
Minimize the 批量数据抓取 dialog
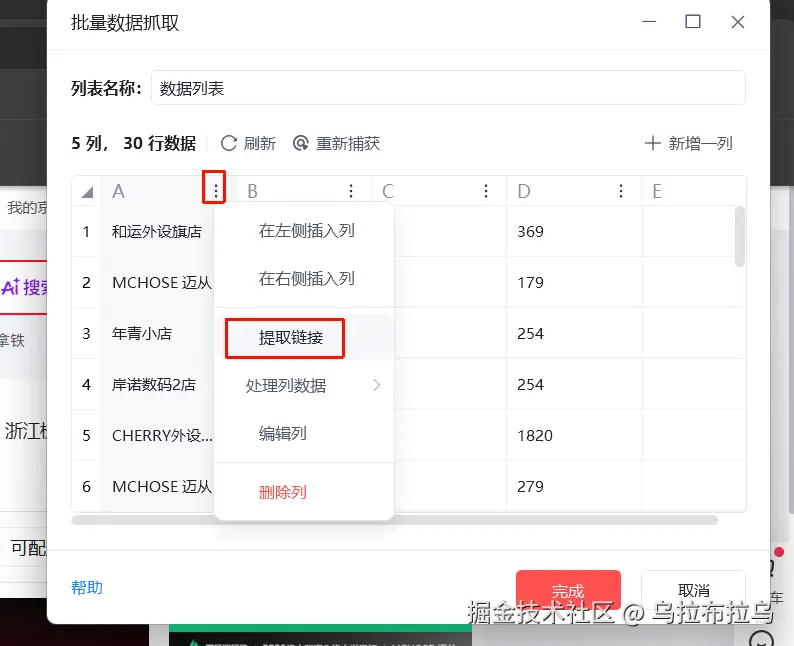click(x=649, y=22)
